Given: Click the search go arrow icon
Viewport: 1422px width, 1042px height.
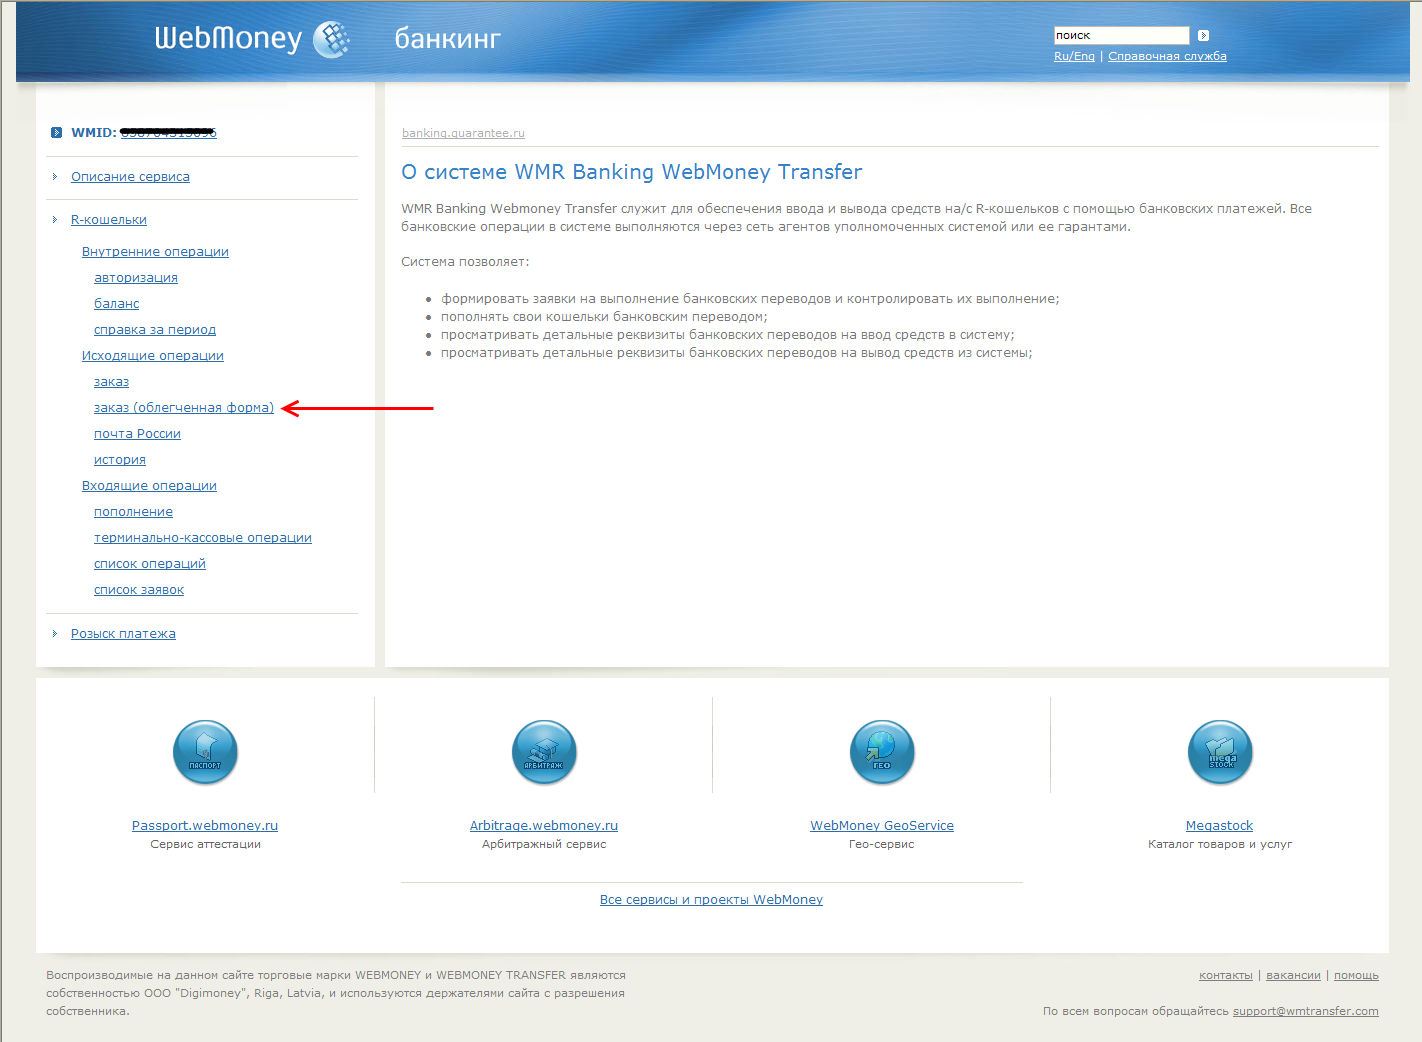Looking at the screenshot, I should [x=1203, y=36].
